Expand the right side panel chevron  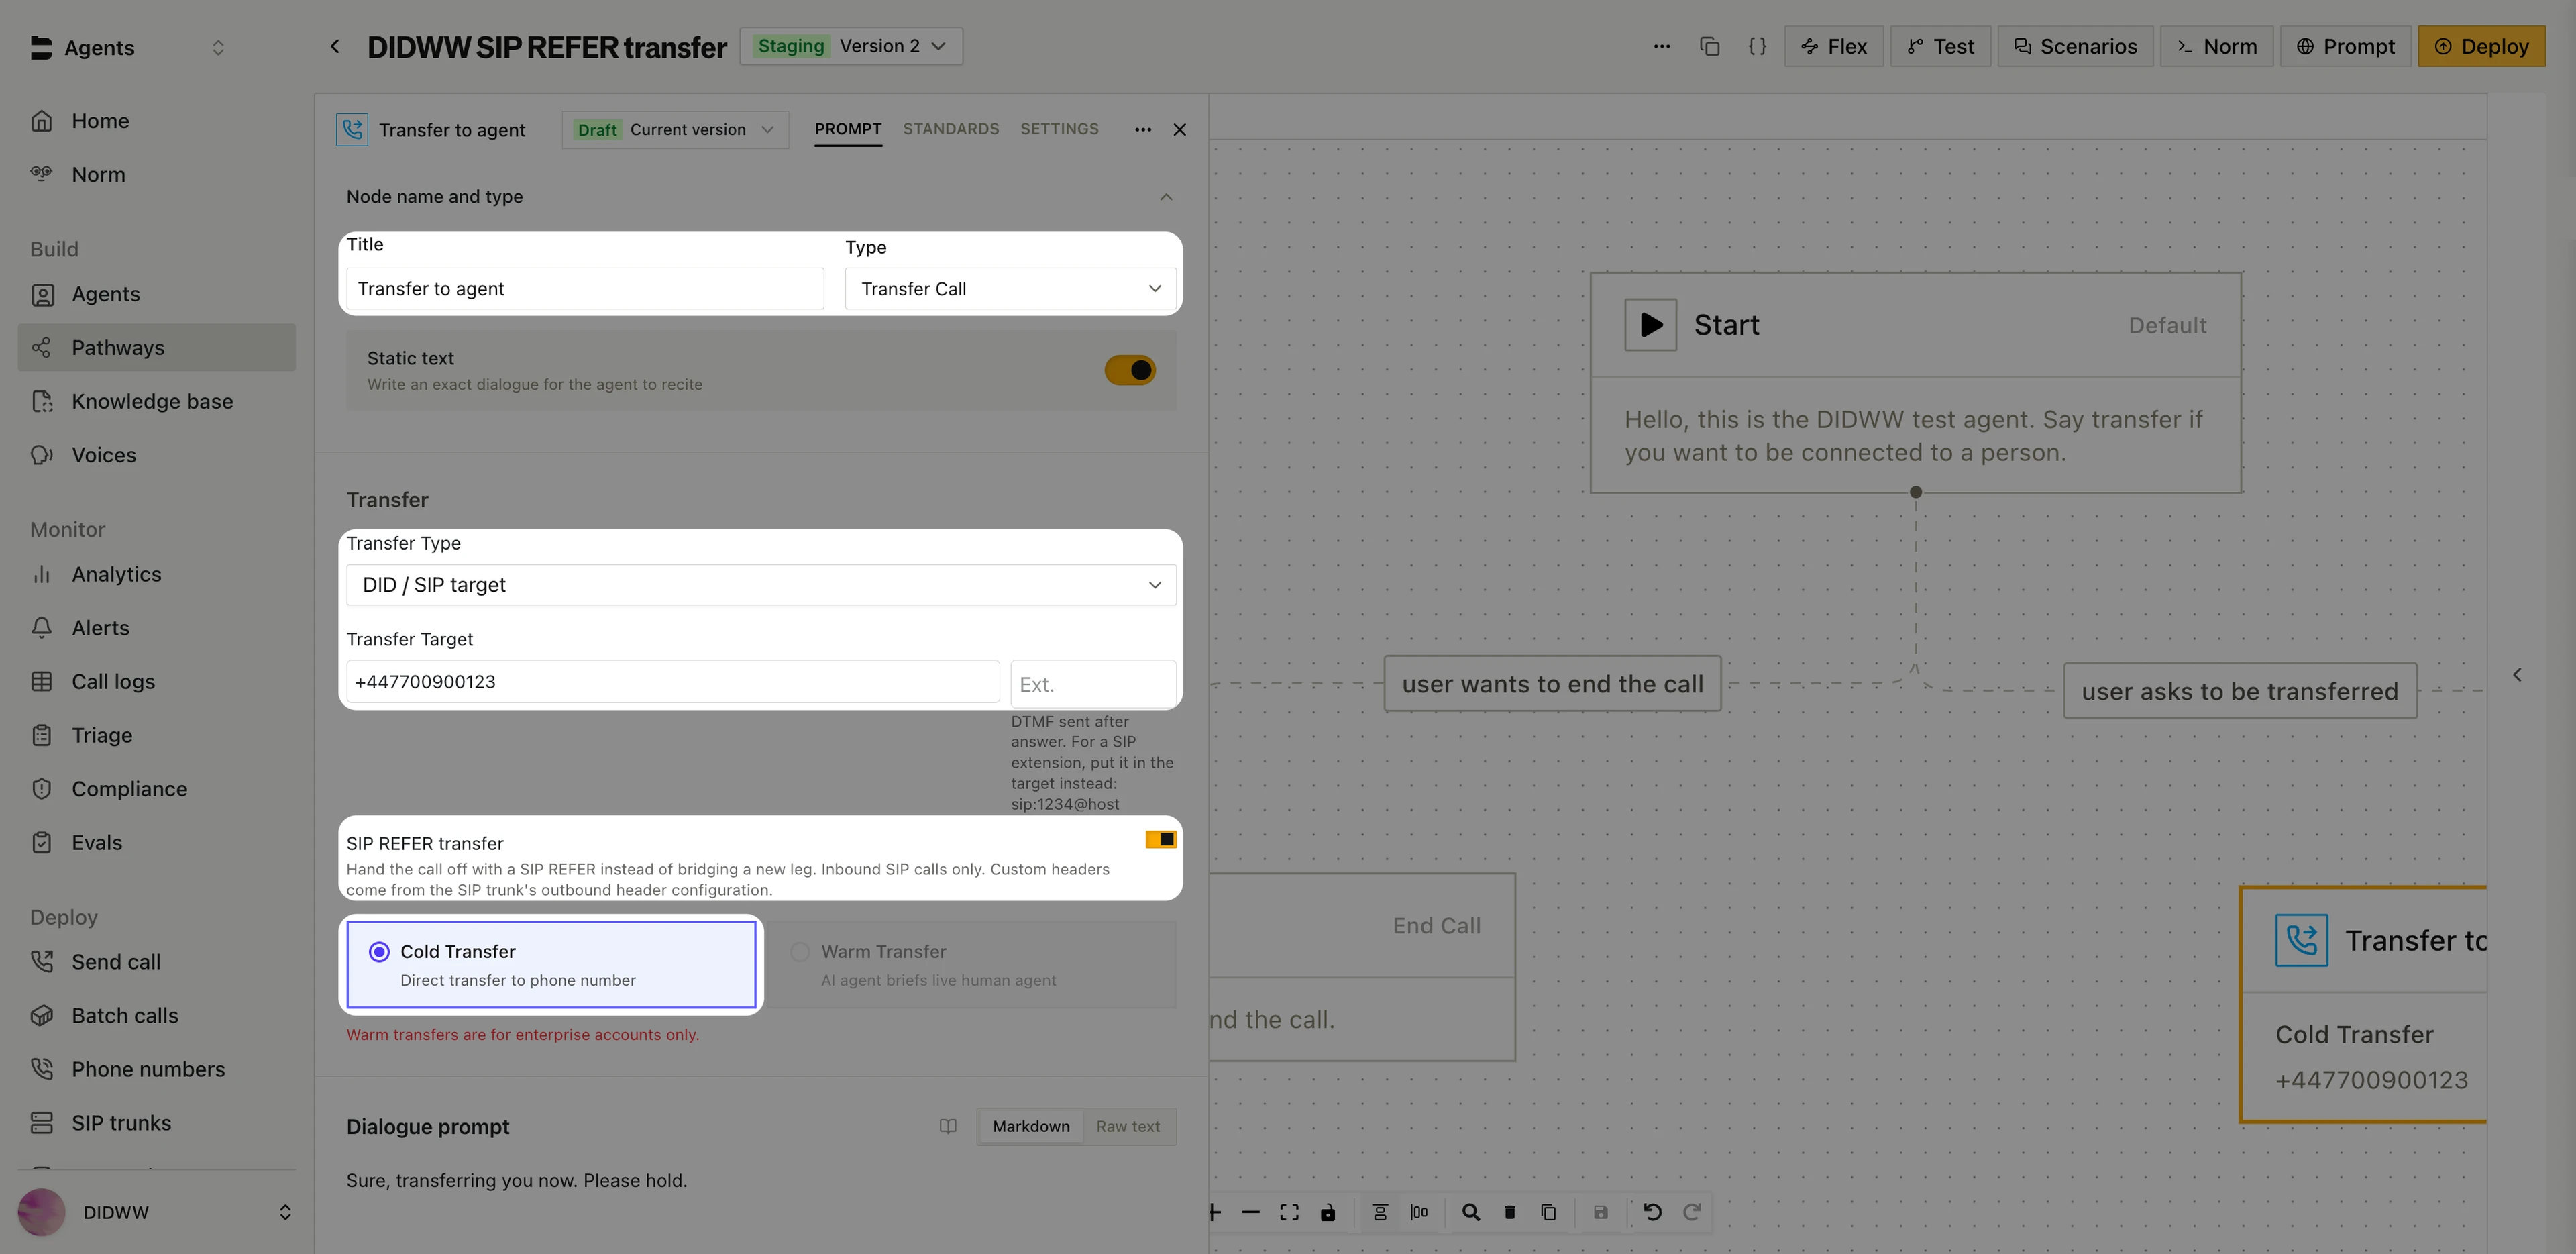point(2517,675)
